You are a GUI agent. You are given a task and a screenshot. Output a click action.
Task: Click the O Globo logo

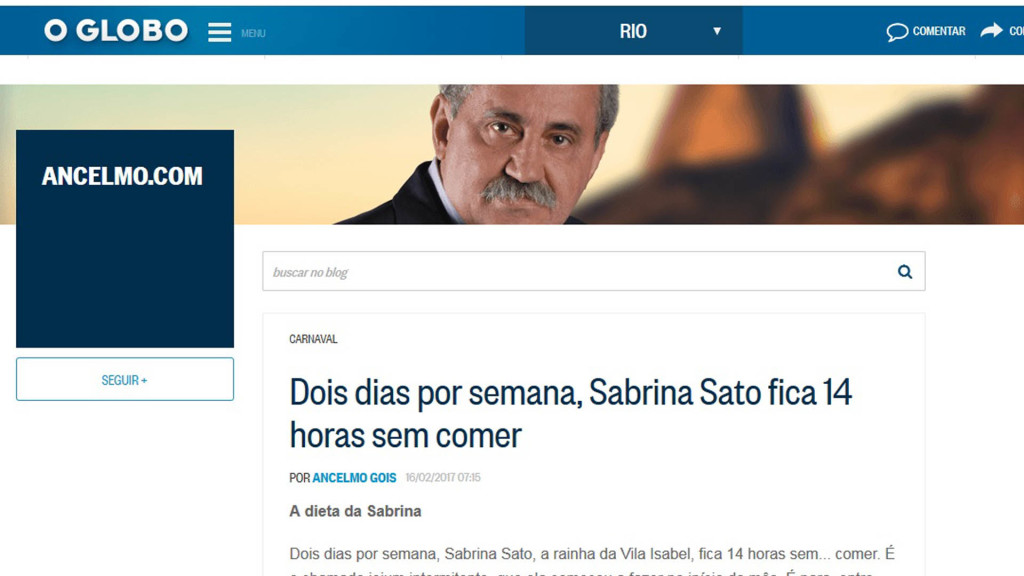click(x=116, y=31)
